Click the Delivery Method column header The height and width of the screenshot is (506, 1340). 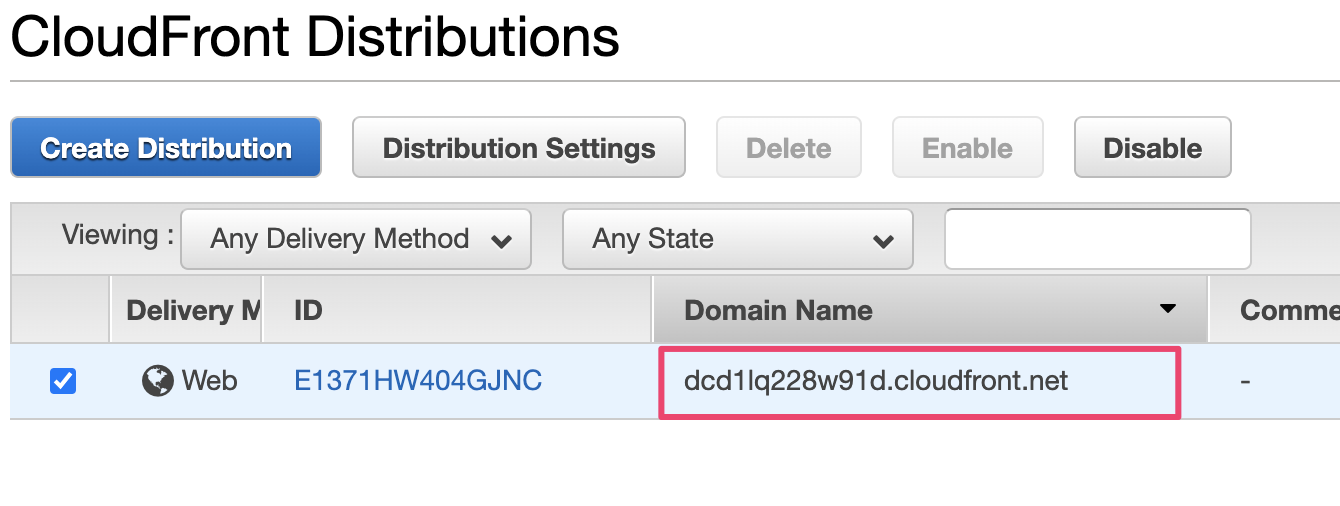(x=192, y=311)
